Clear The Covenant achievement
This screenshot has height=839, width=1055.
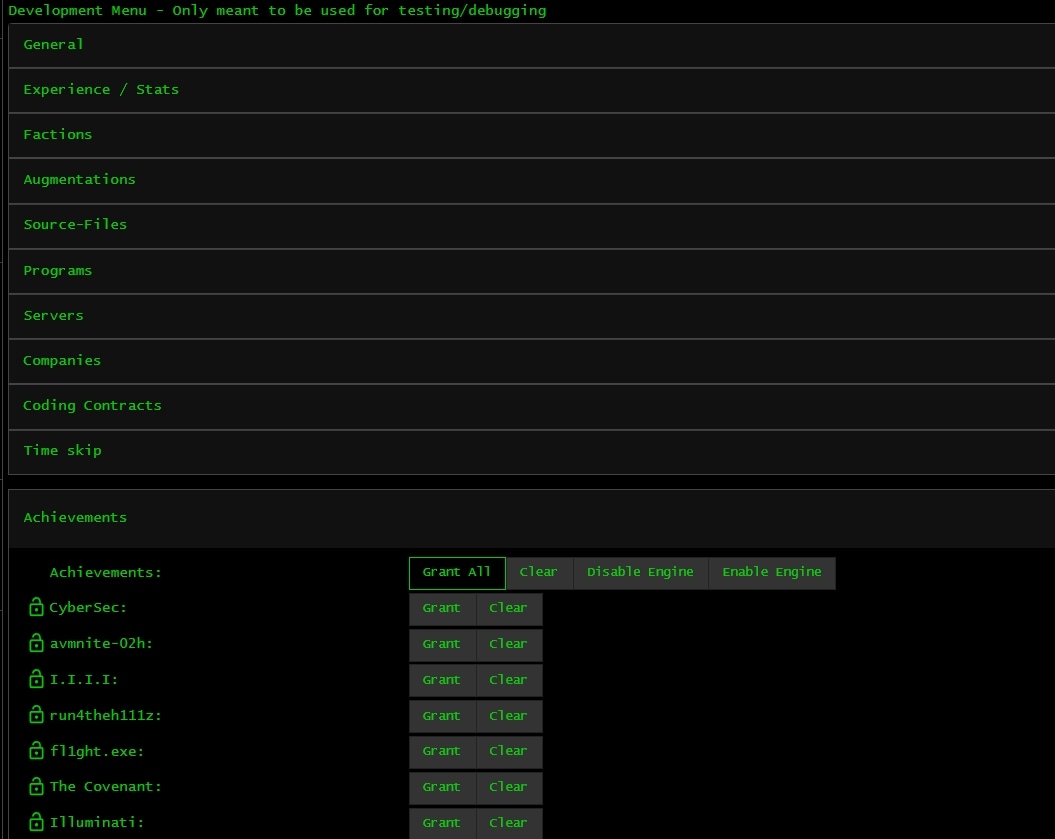tap(509, 787)
